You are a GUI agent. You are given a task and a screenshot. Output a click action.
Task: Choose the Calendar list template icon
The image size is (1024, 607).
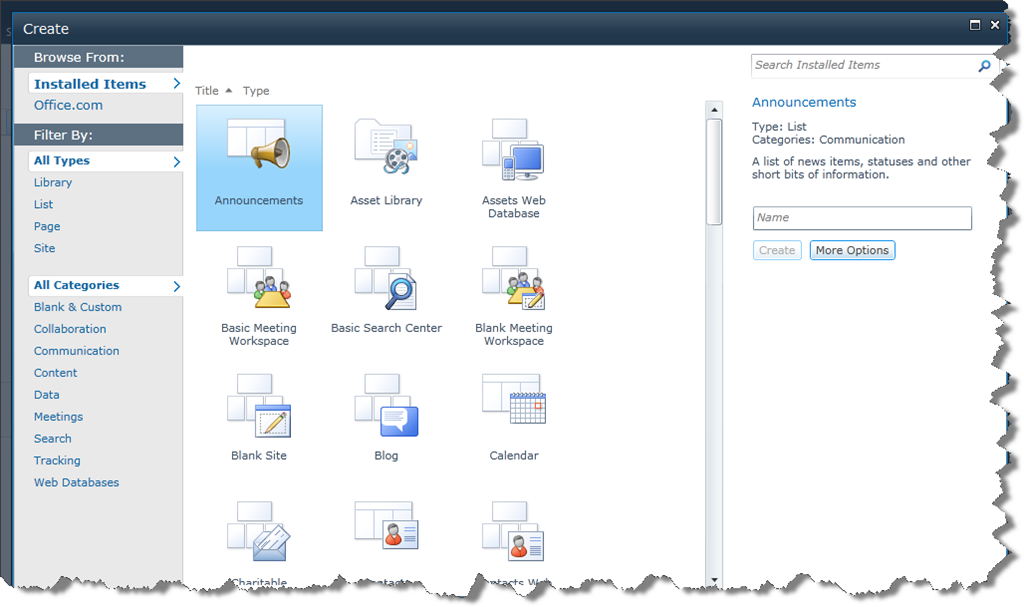coord(513,406)
